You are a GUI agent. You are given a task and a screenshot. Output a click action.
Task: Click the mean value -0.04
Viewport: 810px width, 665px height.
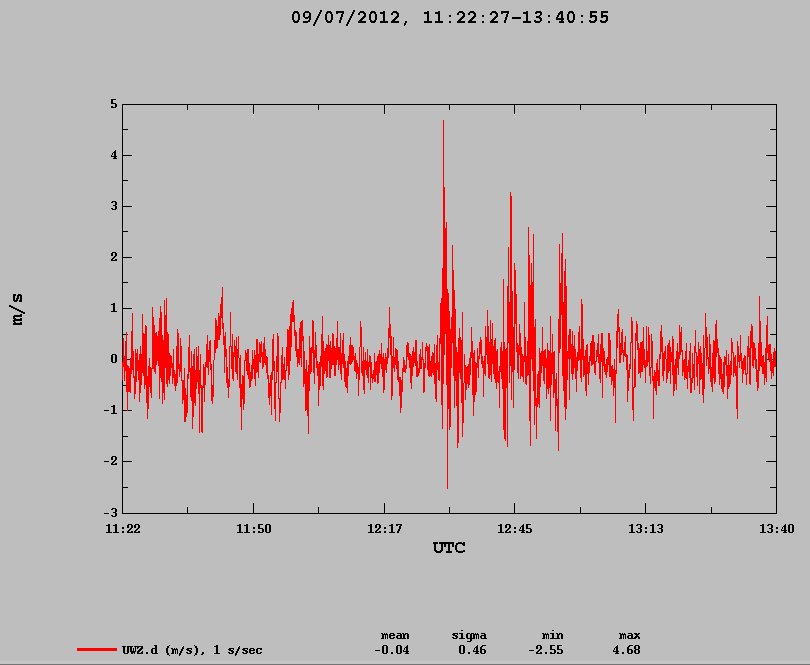(392, 650)
